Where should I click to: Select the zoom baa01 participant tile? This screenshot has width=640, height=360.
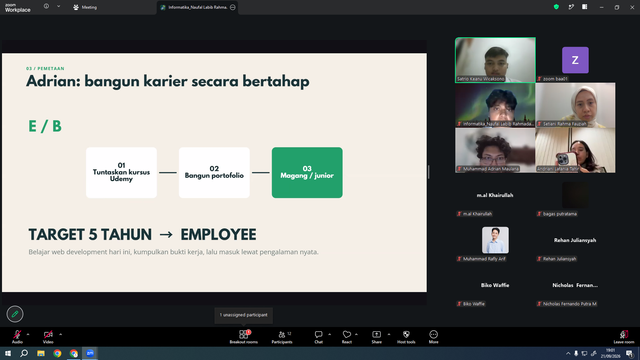pos(575,60)
